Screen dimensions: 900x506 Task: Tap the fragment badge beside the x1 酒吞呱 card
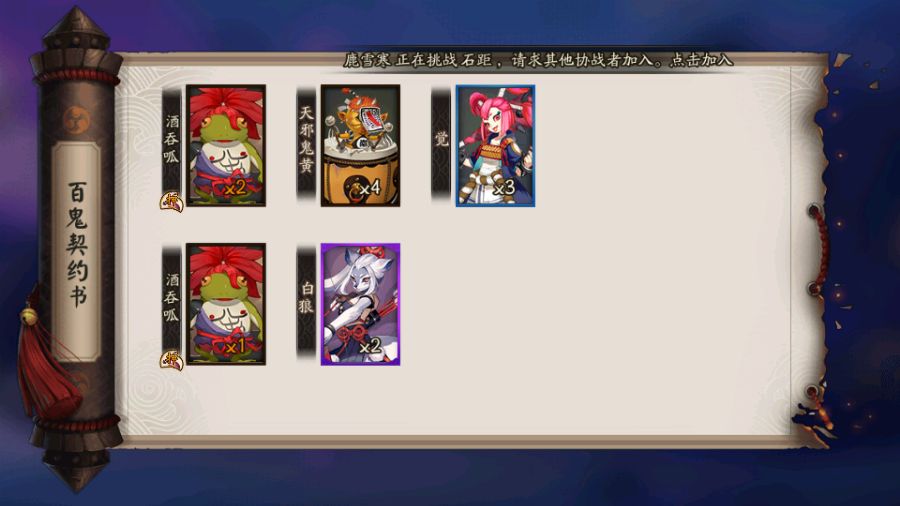[171, 360]
